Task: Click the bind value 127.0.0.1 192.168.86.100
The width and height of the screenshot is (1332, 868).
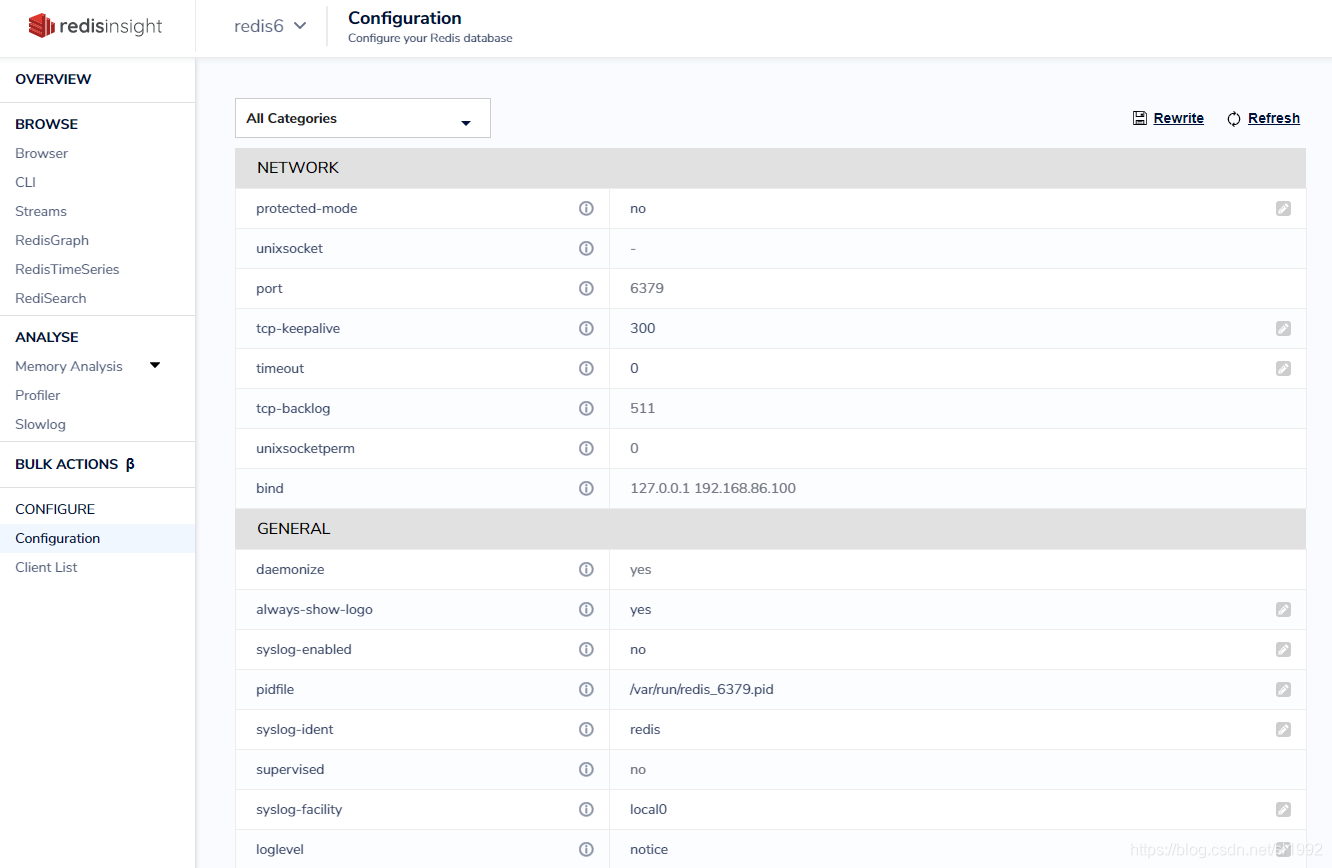Action: click(x=713, y=488)
